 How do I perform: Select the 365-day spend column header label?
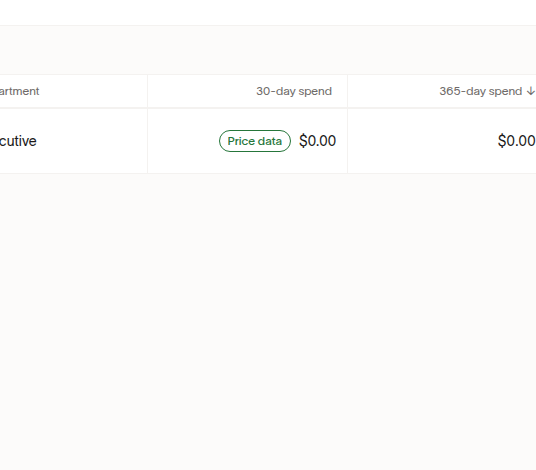(481, 91)
